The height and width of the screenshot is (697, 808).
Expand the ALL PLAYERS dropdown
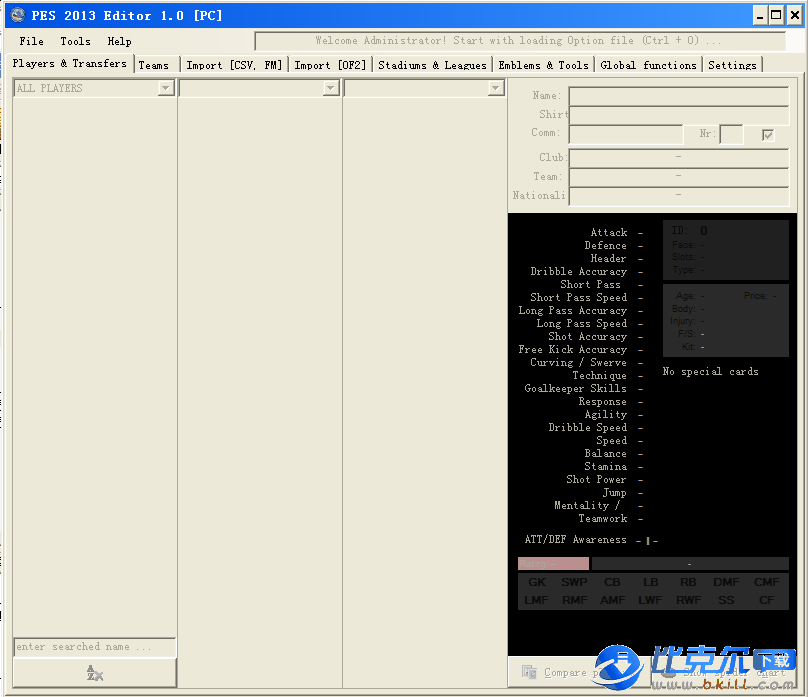tap(166, 89)
